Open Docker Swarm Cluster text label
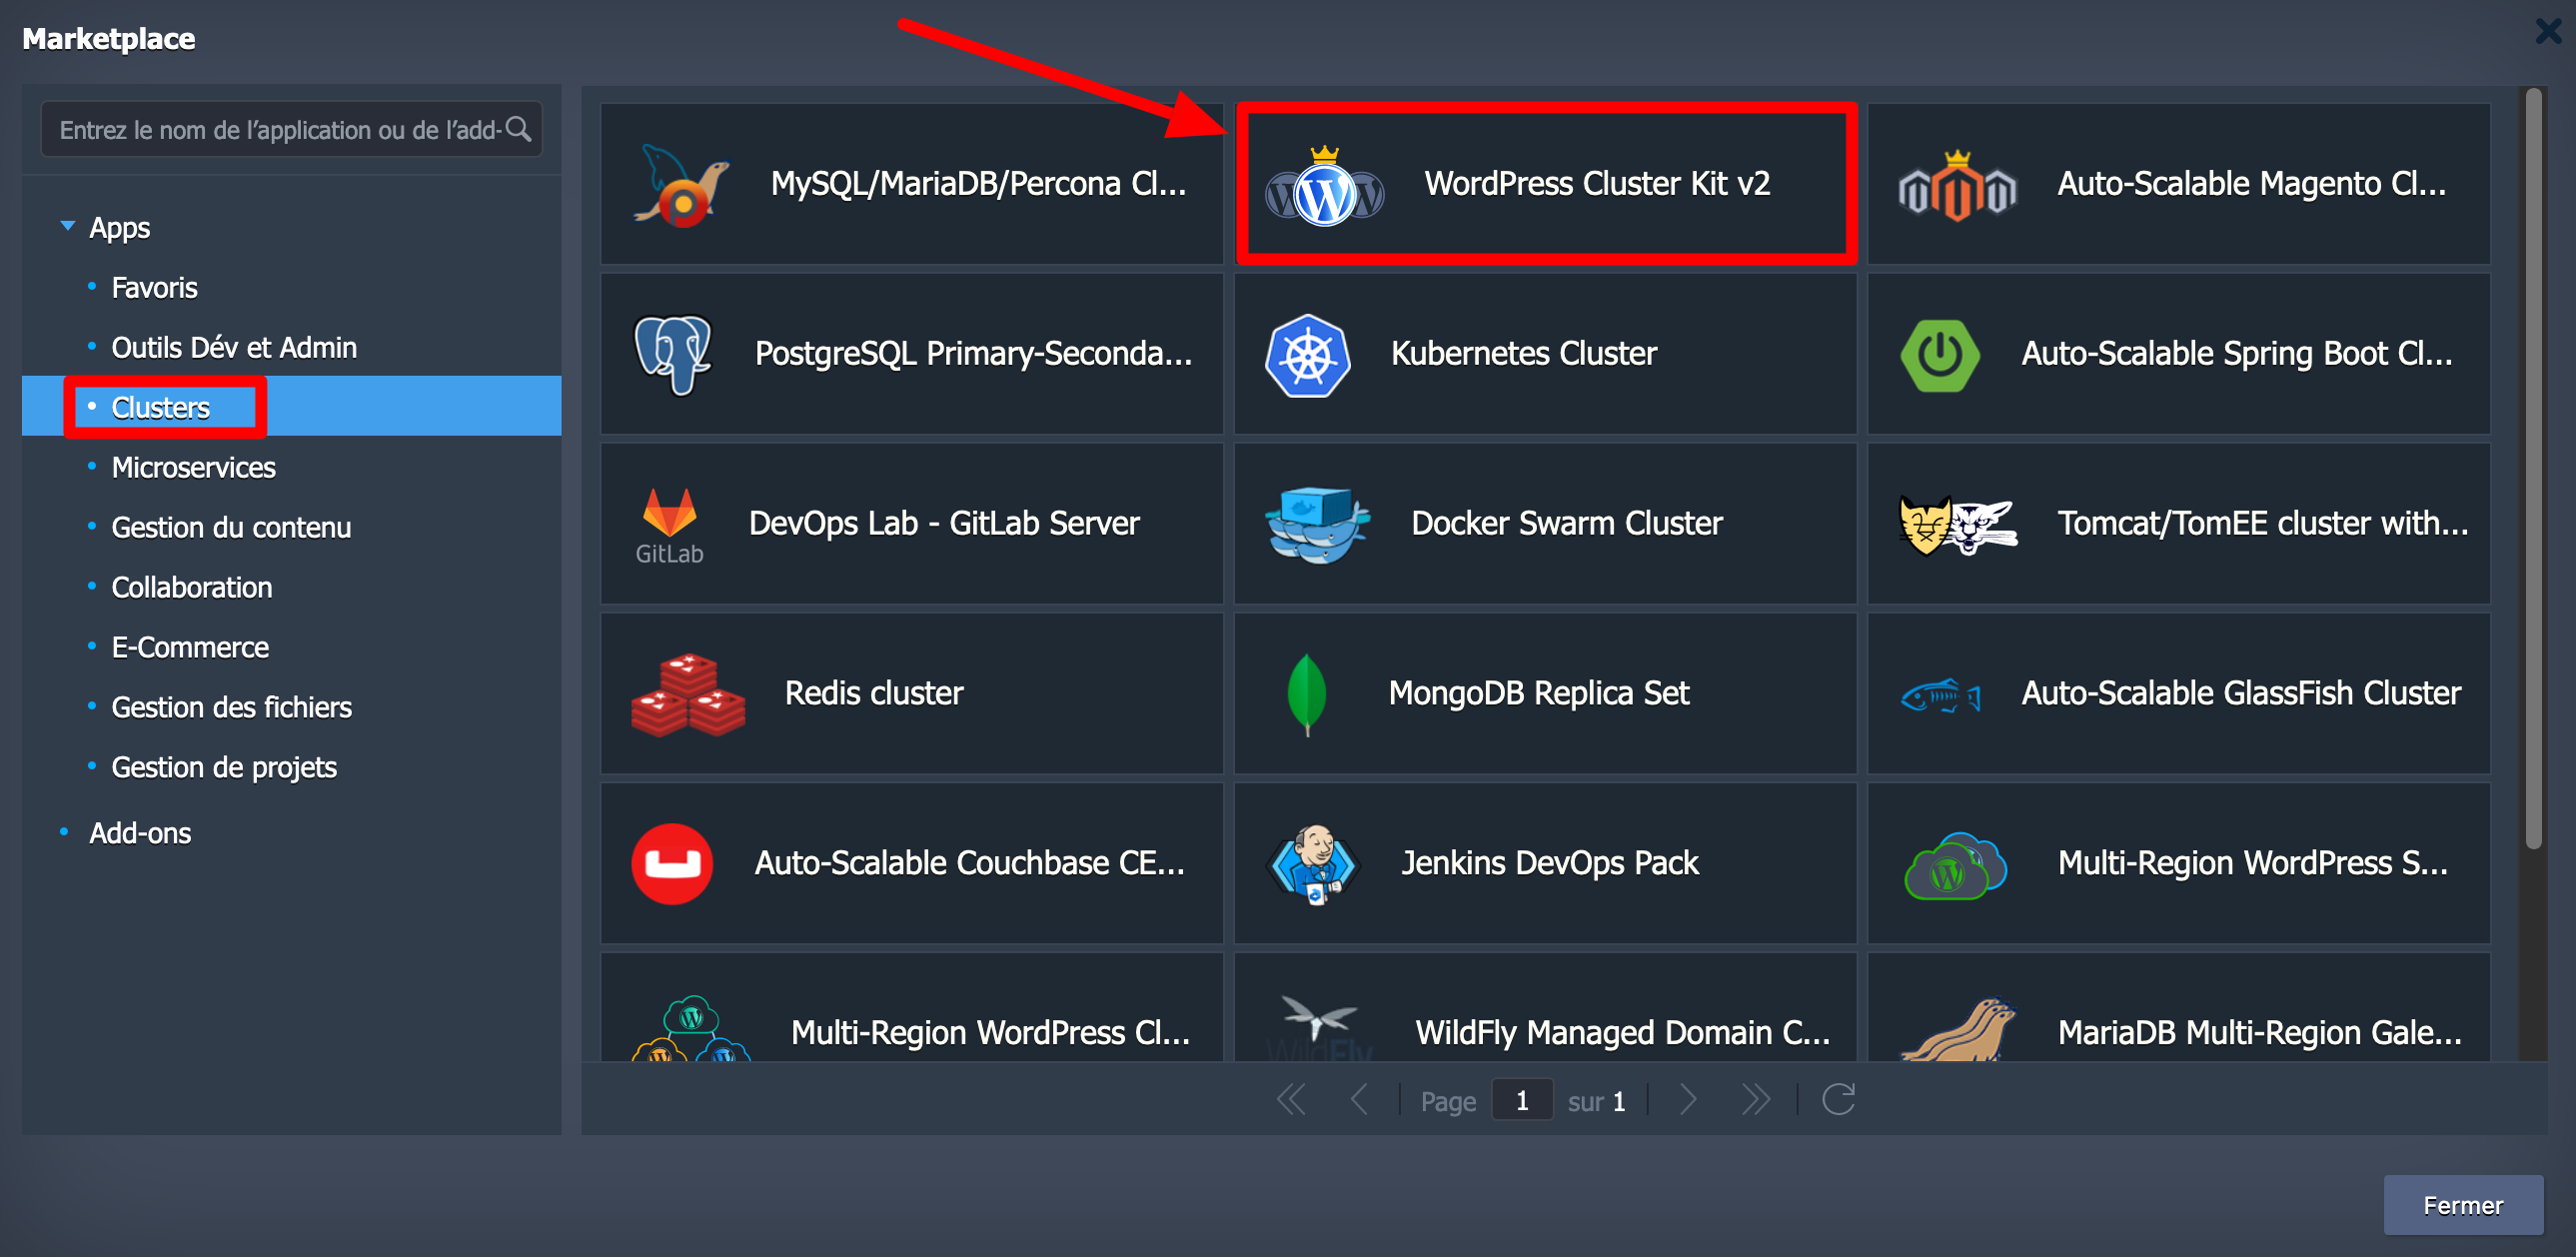The image size is (2576, 1257). [1566, 523]
